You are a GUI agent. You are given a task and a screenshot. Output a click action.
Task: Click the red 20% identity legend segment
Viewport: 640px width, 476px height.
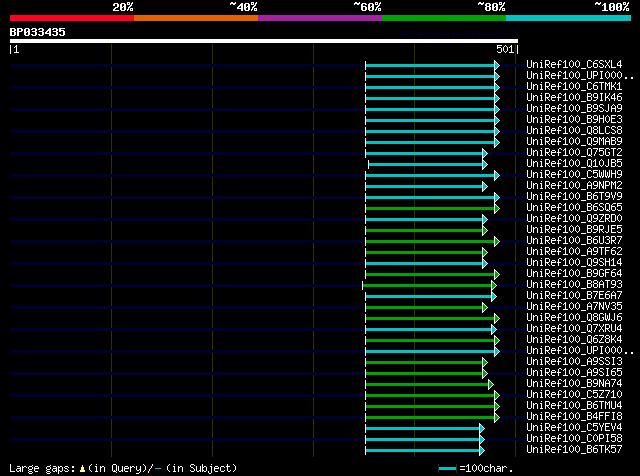click(x=72, y=18)
